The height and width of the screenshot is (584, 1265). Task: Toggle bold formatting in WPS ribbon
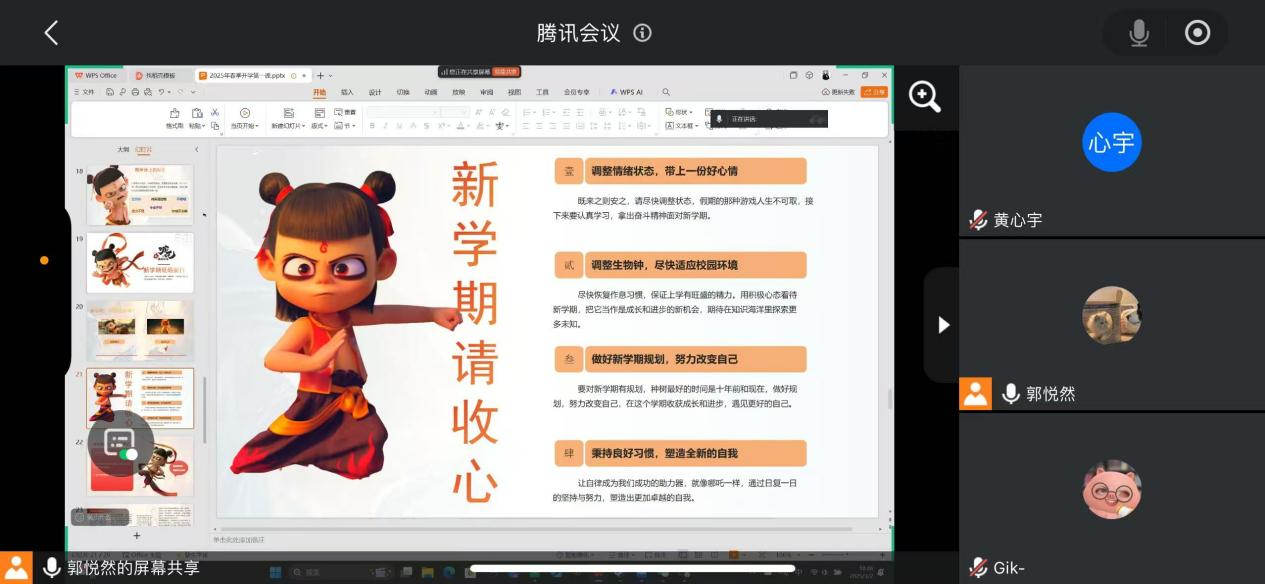pyautogui.click(x=372, y=126)
